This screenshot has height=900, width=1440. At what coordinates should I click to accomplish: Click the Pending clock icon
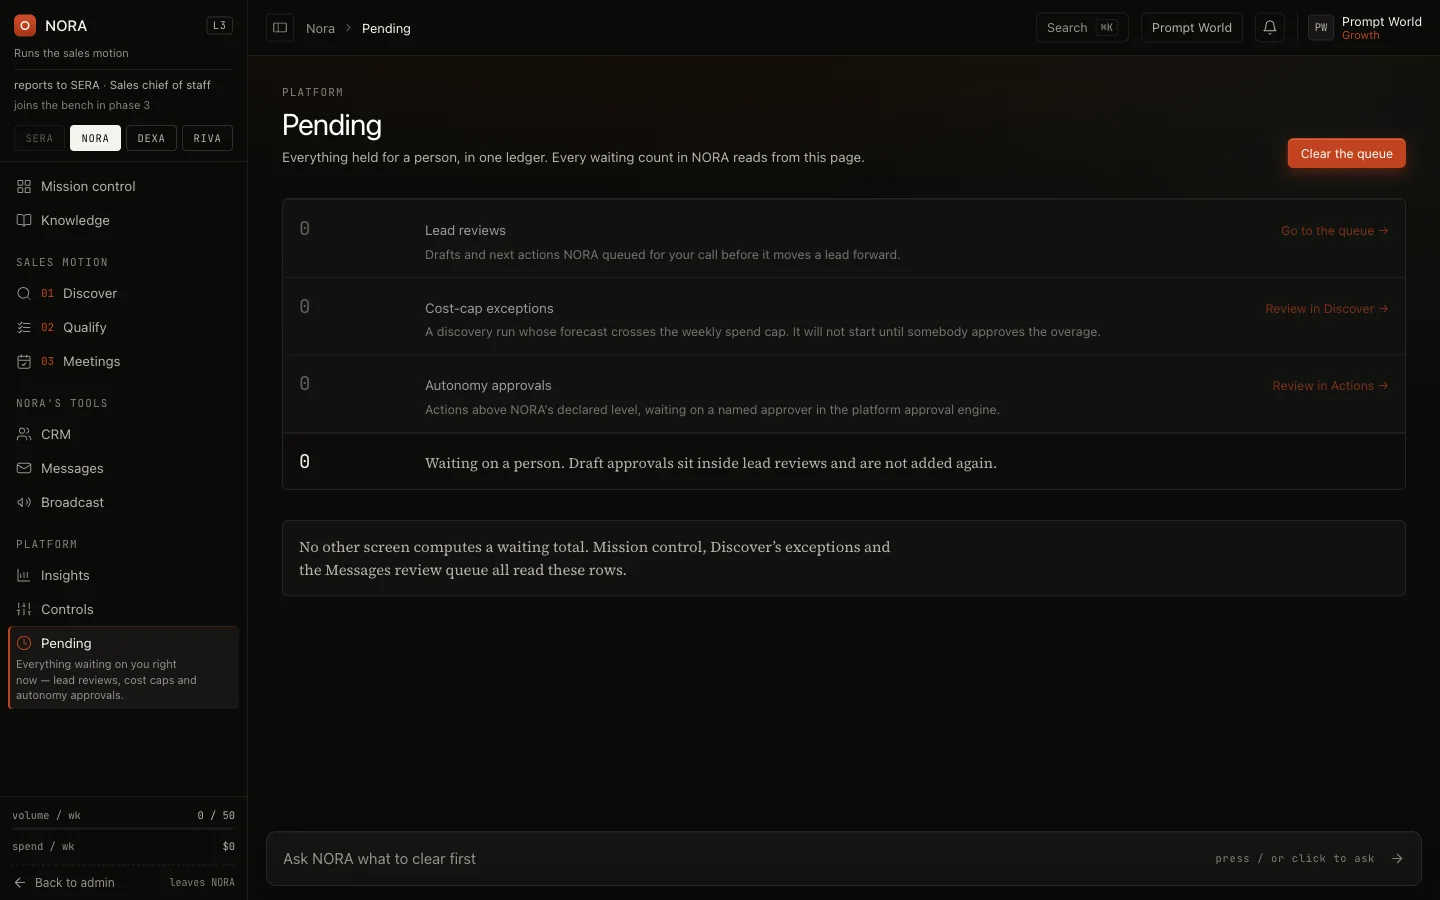coord(24,644)
